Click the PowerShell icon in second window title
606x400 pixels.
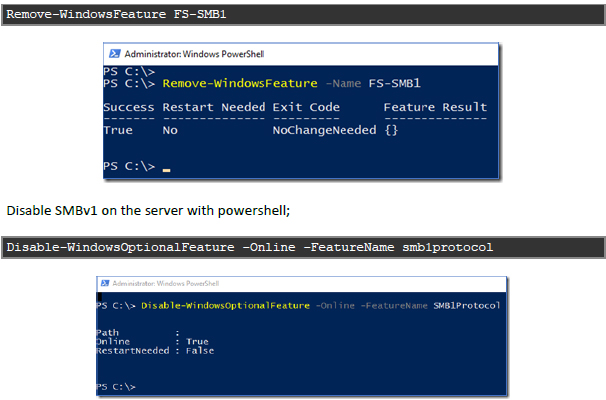tap(105, 283)
